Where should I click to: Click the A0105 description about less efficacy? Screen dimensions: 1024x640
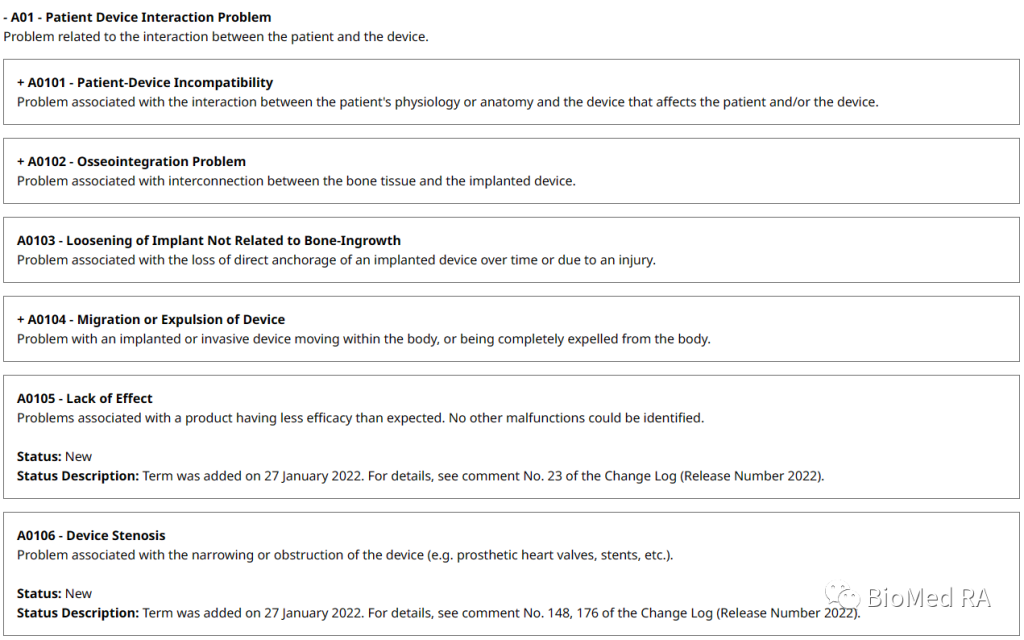(360, 418)
